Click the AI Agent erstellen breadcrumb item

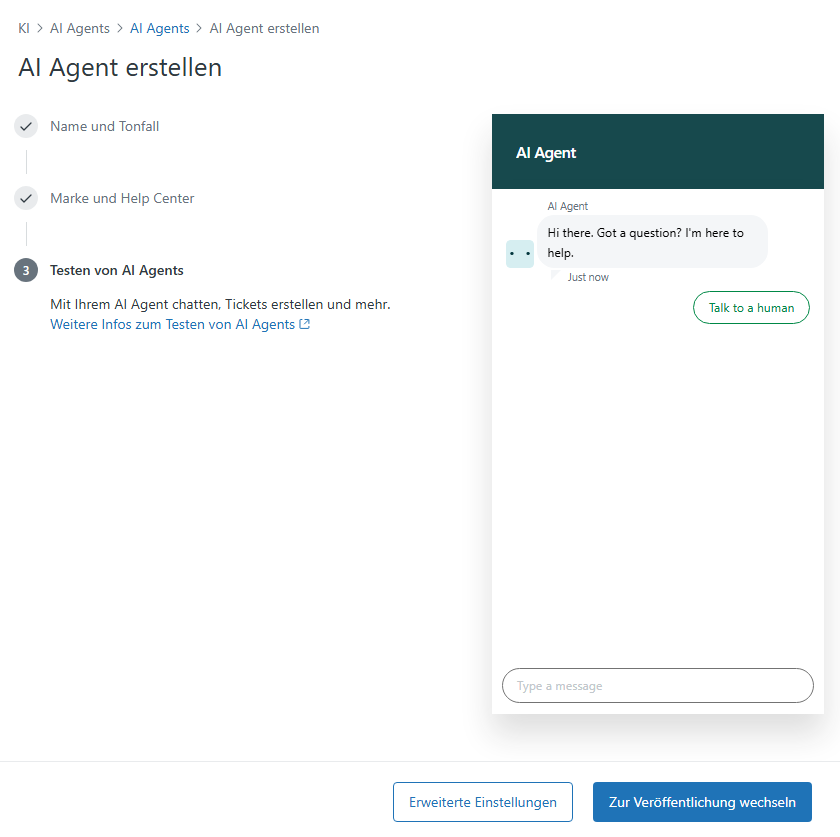pos(264,28)
